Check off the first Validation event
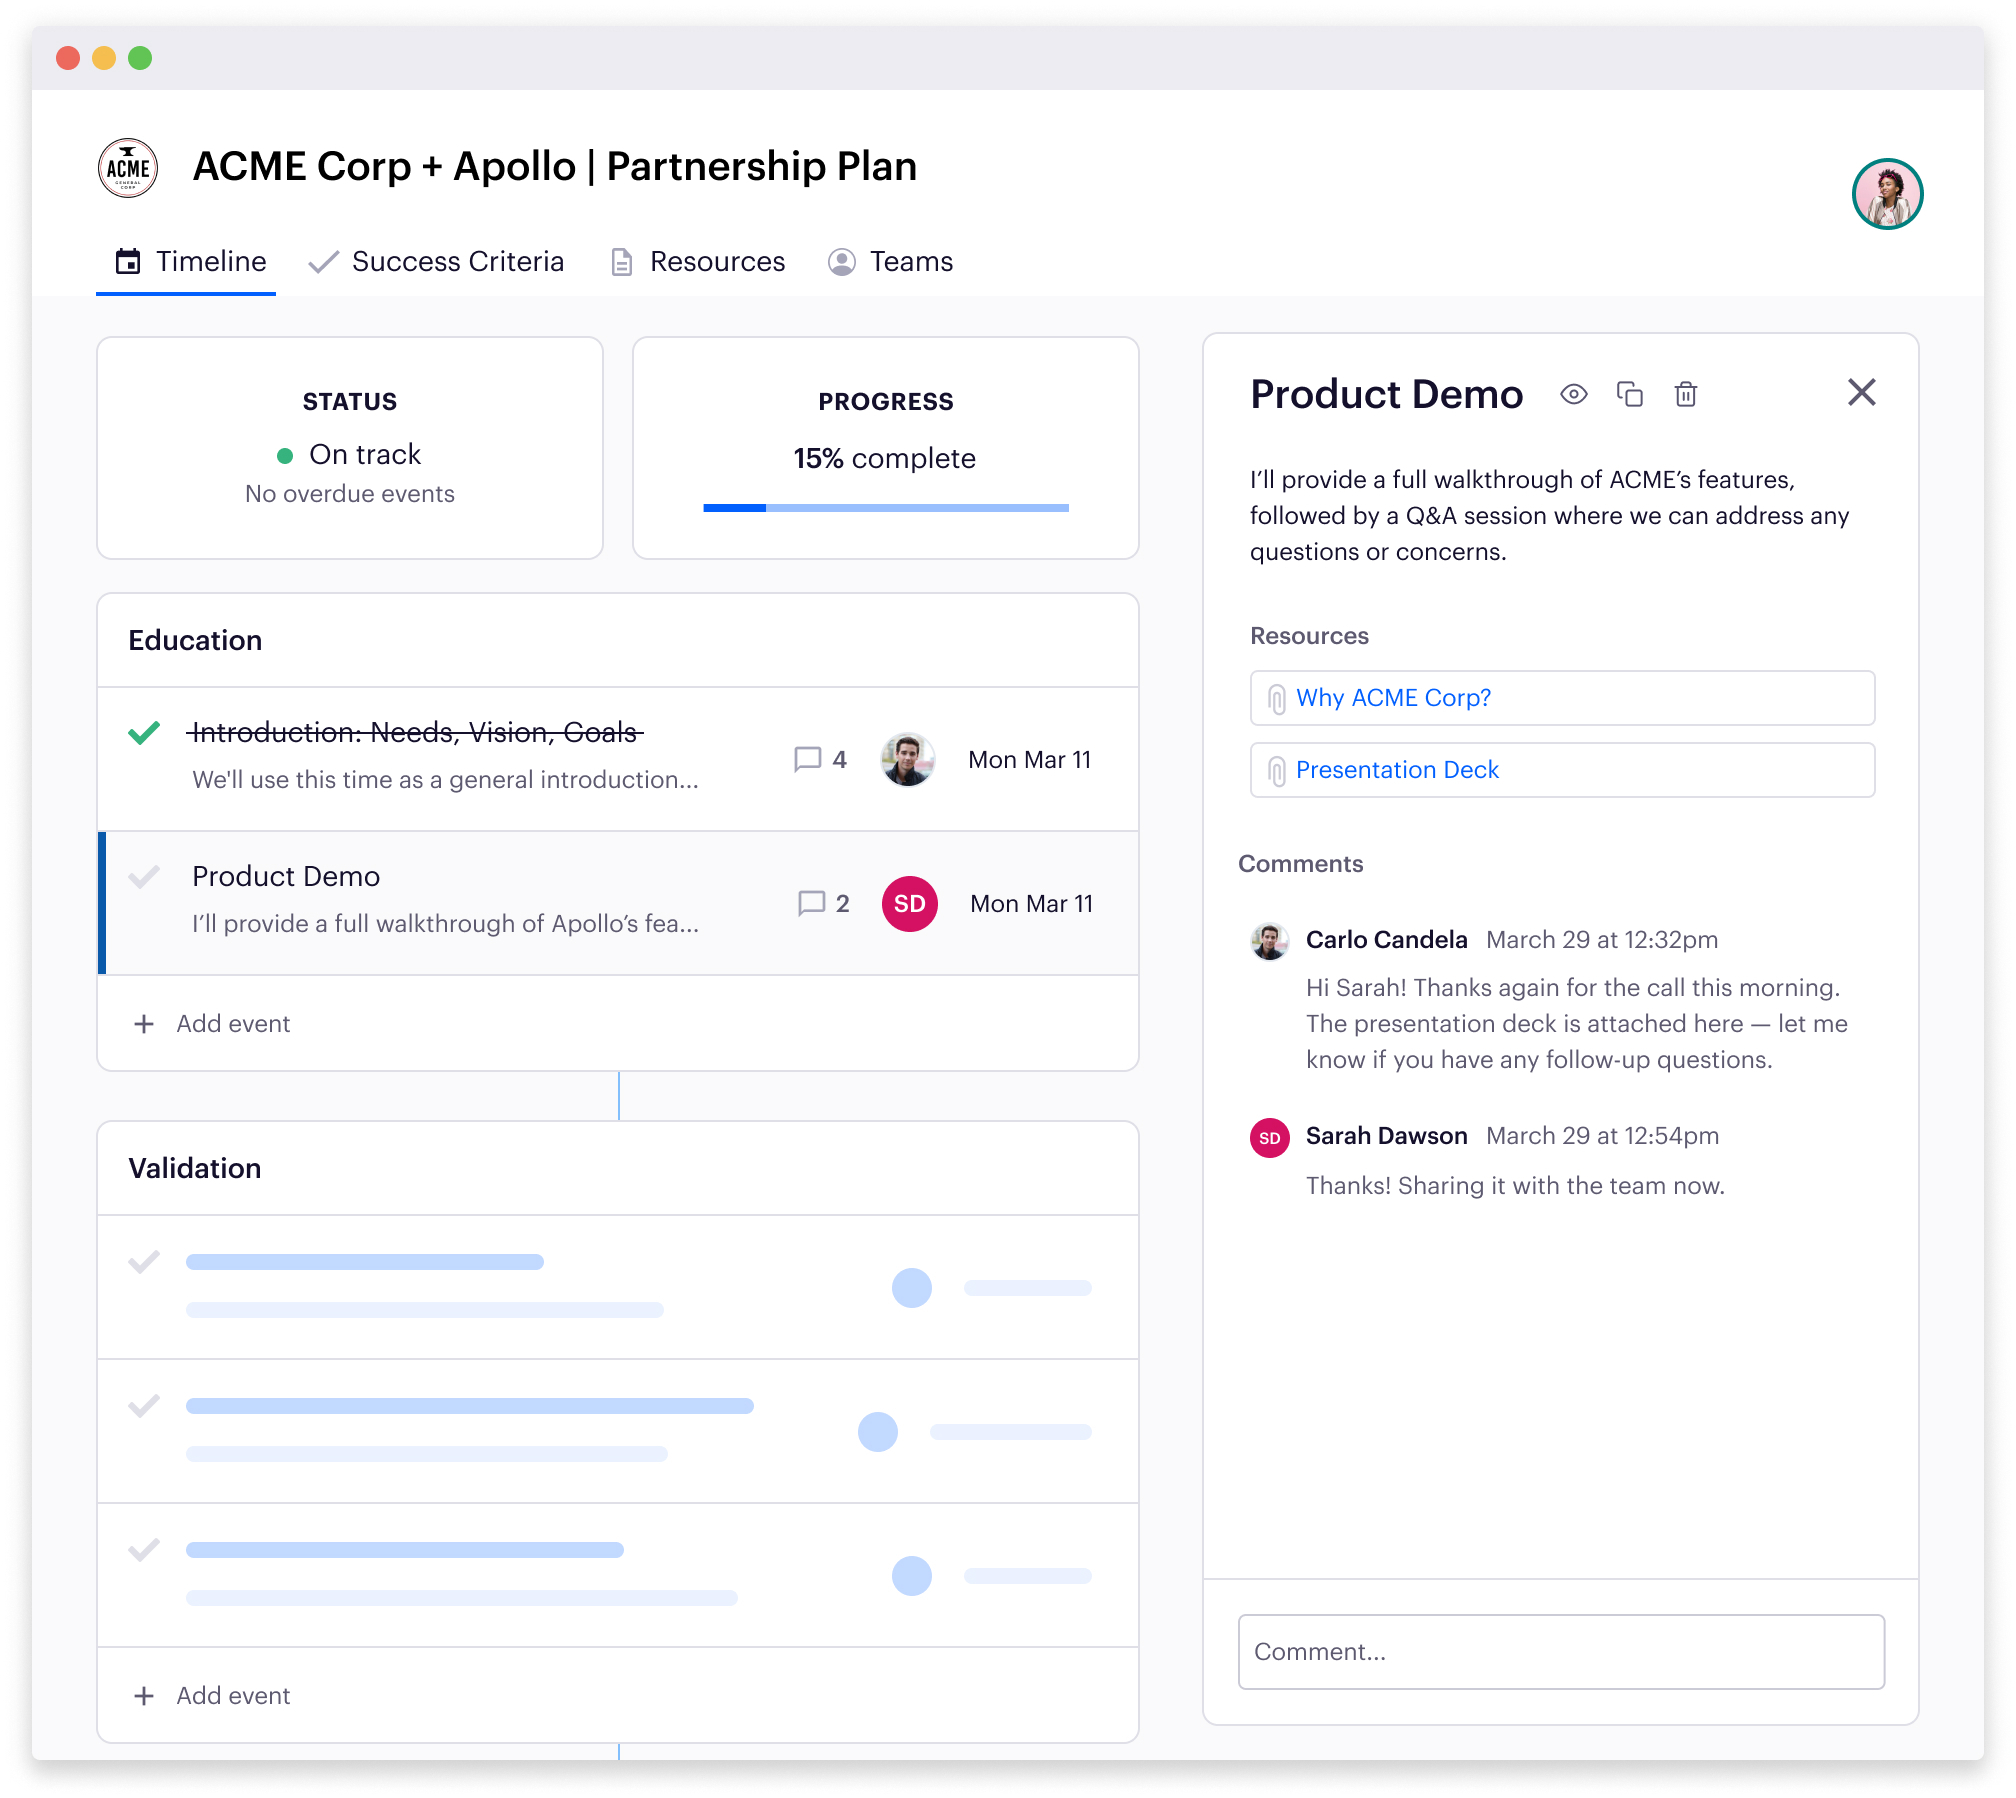This screenshot has width=2016, height=1798. [144, 1262]
